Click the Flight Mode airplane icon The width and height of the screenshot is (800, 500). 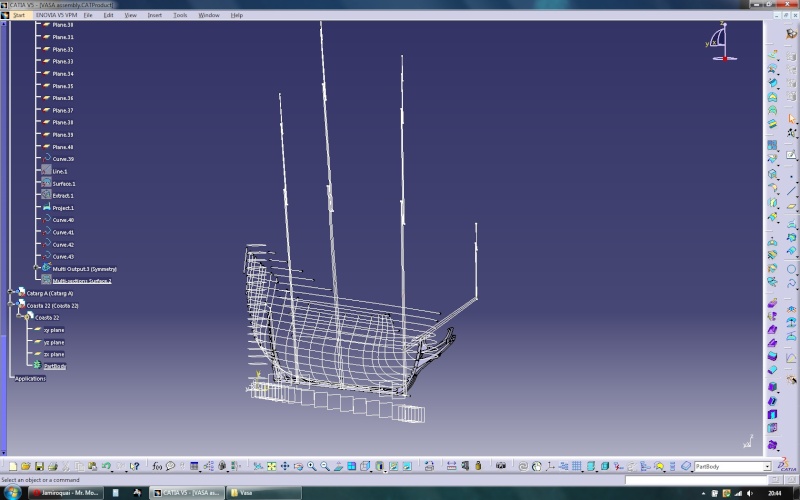point(258,466)
